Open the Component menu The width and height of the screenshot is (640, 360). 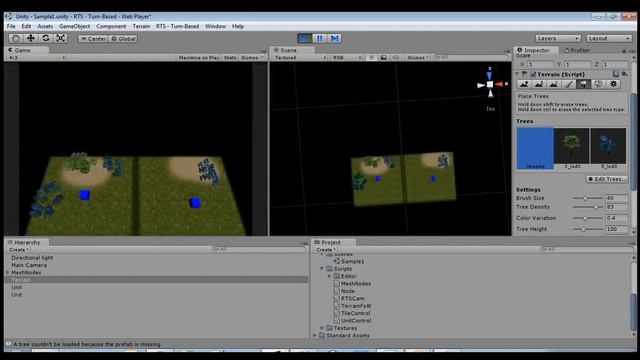coord(111,26)
